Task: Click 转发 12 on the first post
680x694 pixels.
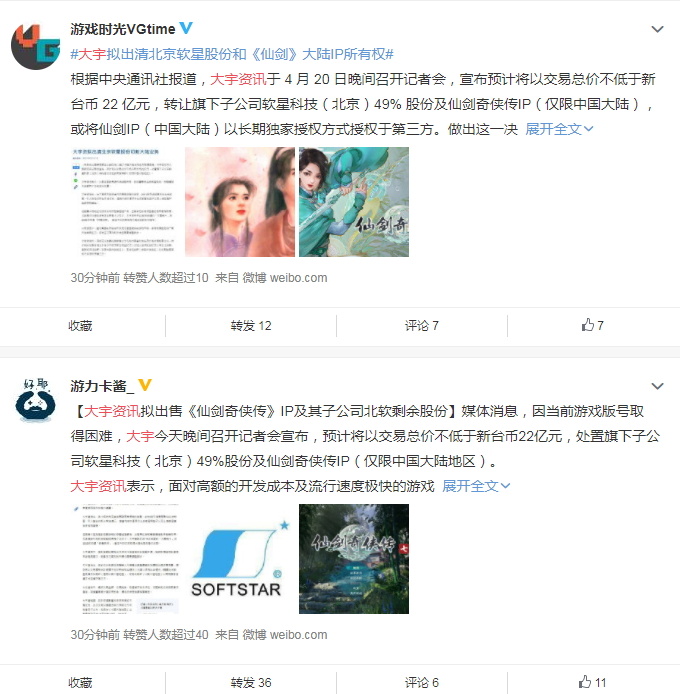Action: [x=251, y=325]
